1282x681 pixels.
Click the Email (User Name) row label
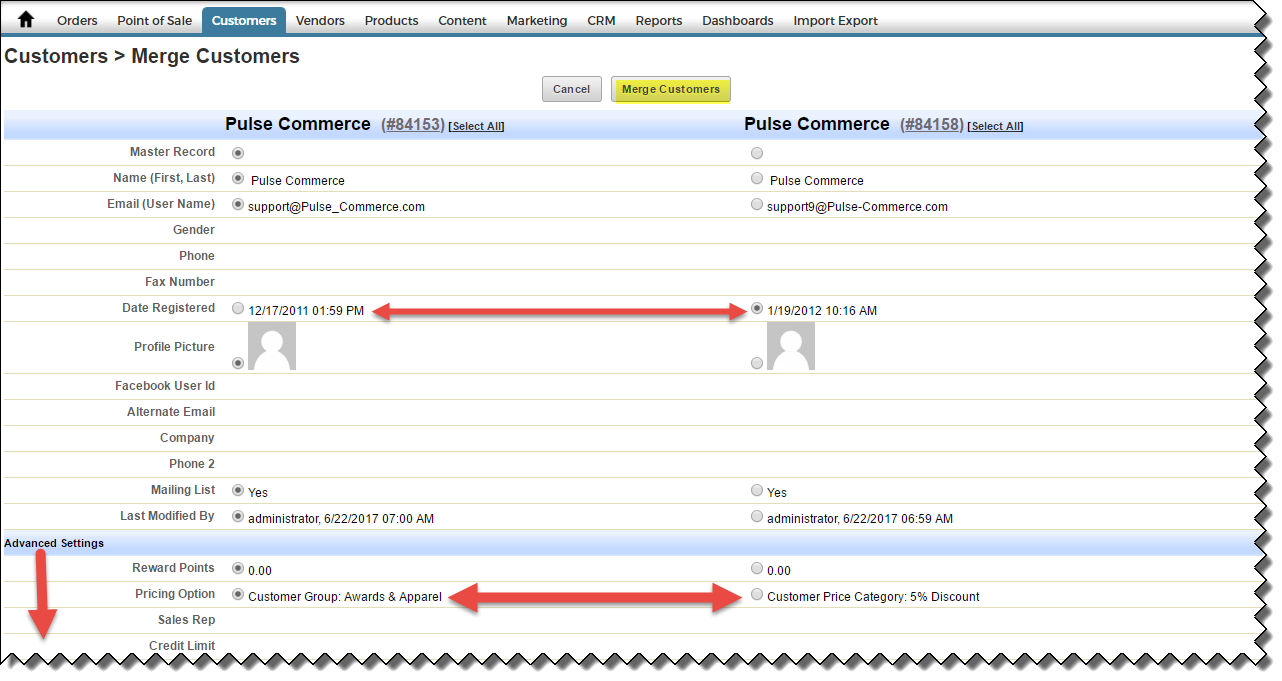point(161,204)
